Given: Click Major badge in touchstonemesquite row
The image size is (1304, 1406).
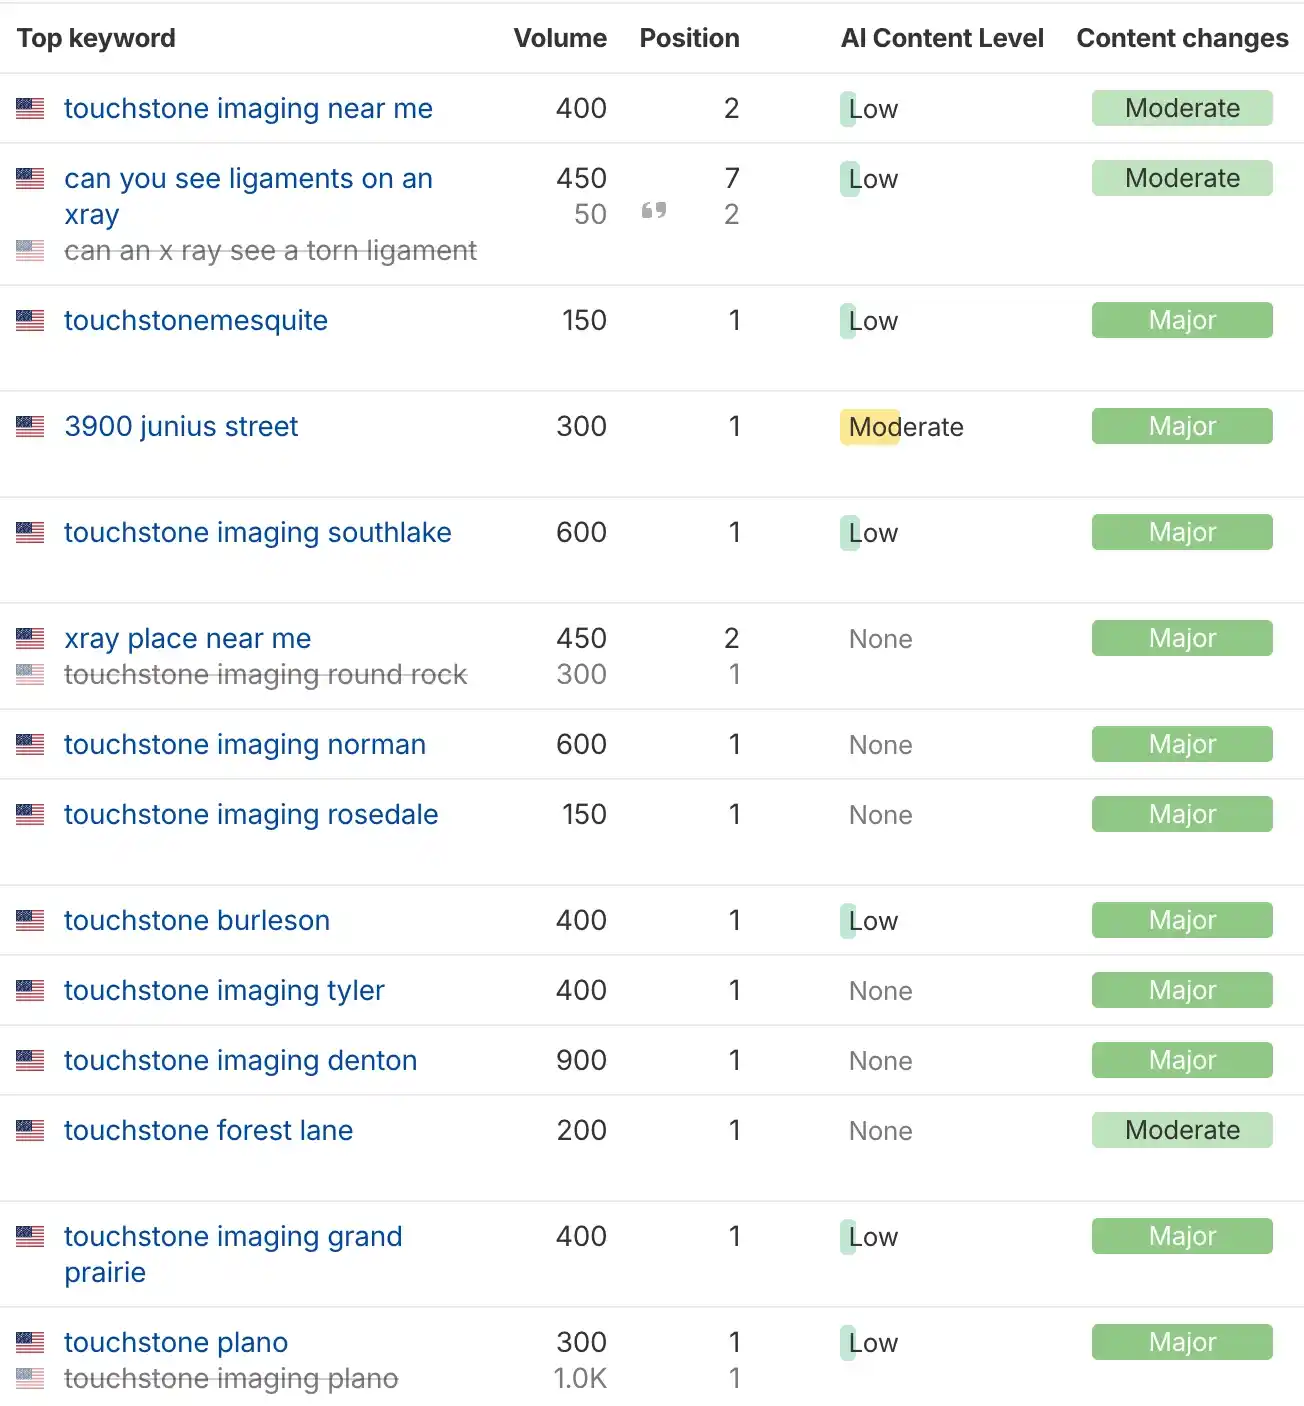Looking at the screenshot, I should 1181,320.
